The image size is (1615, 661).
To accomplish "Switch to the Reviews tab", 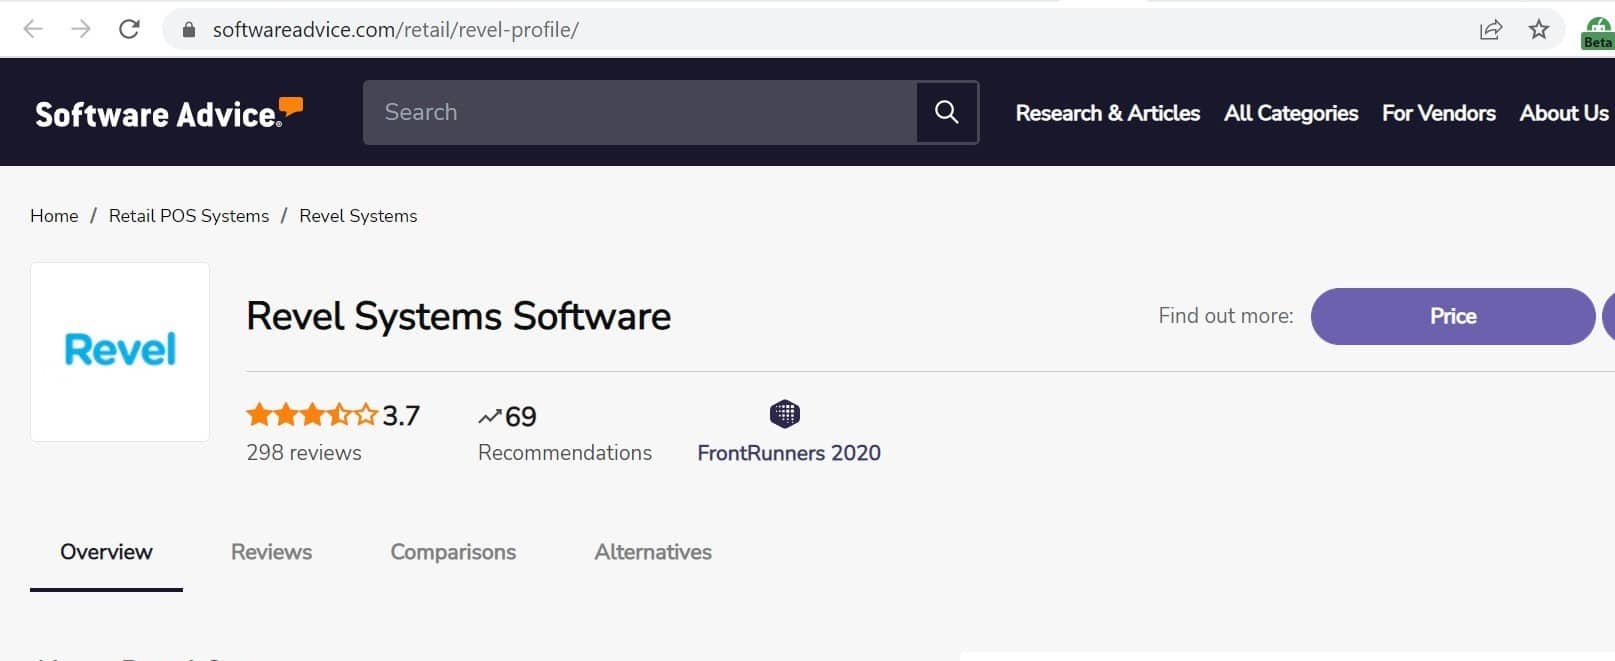I will [x=271, y=552].
